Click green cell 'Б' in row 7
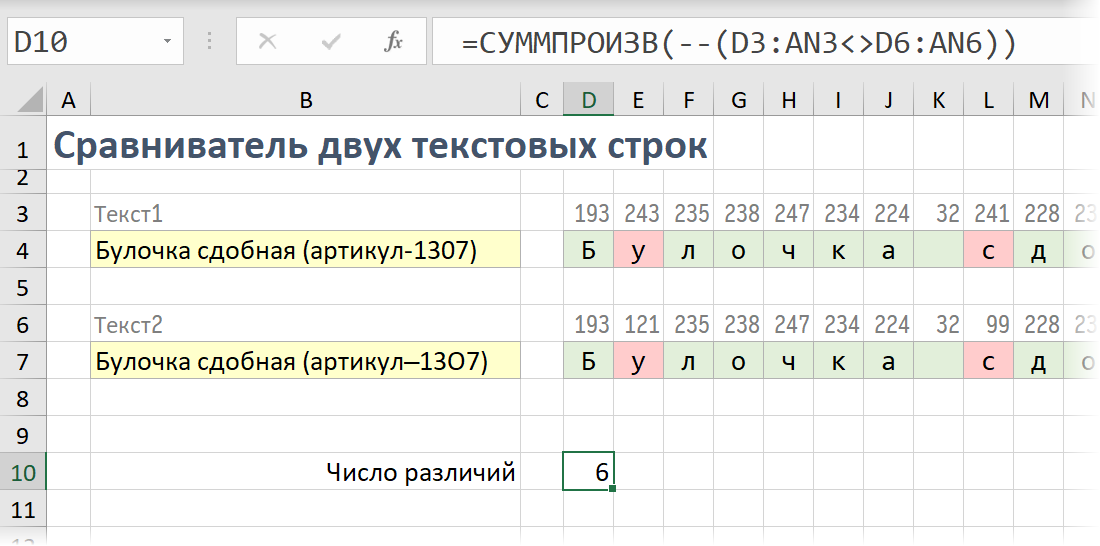This screenshot has width=1100, height=546. pyautogui.click(x=588, y=361)
